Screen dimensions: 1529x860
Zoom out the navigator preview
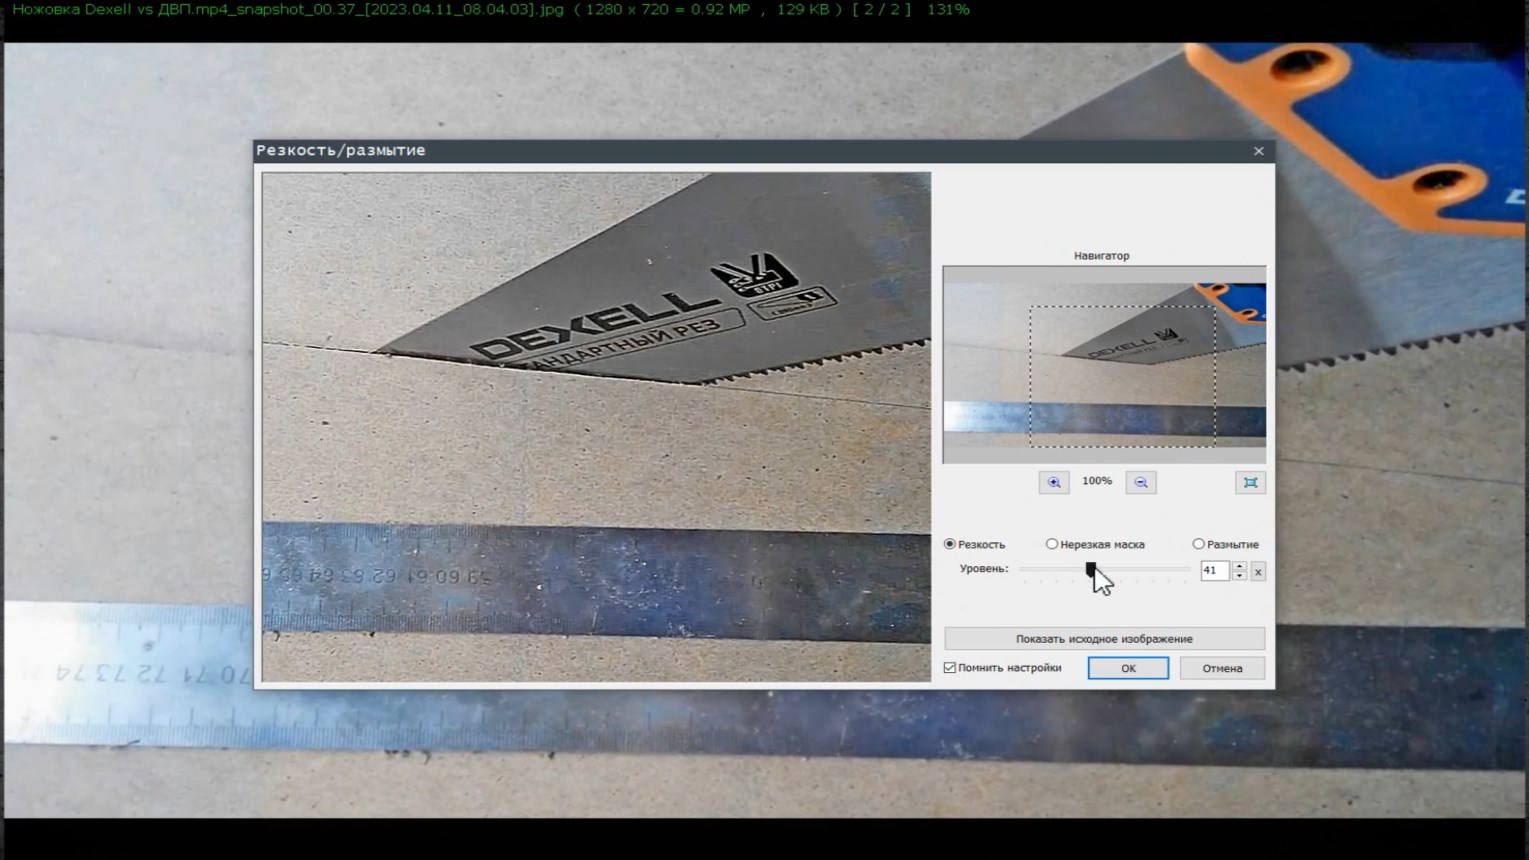click(1141, 482)
